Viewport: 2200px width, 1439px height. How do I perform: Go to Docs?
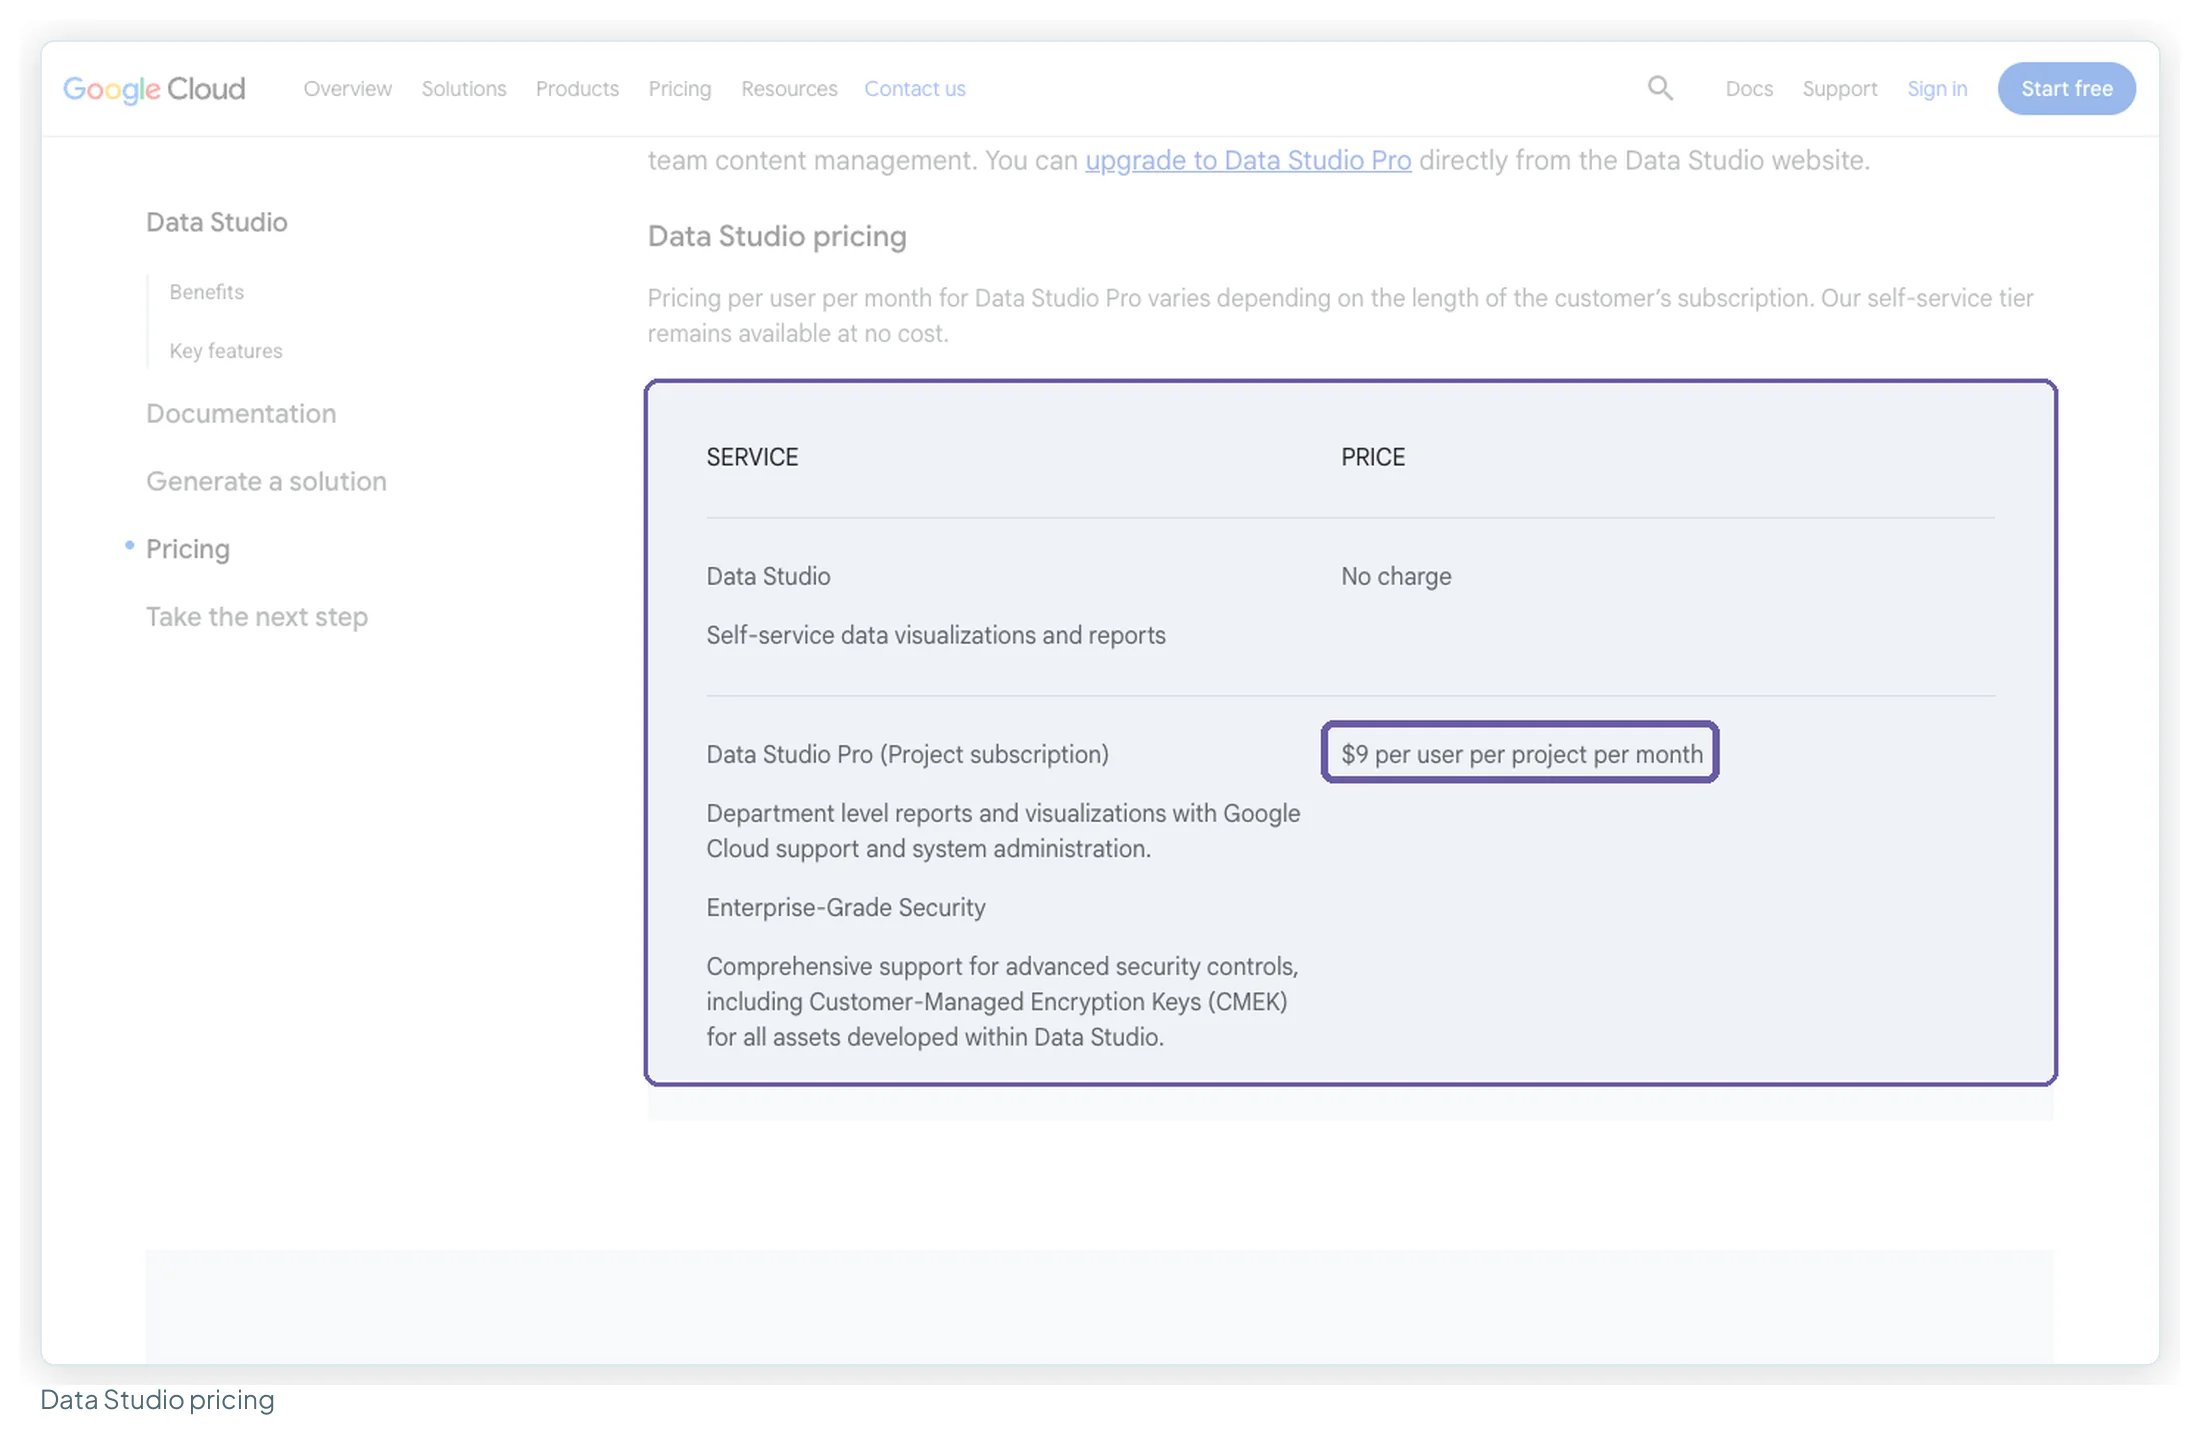click(x=1749, y=89)
